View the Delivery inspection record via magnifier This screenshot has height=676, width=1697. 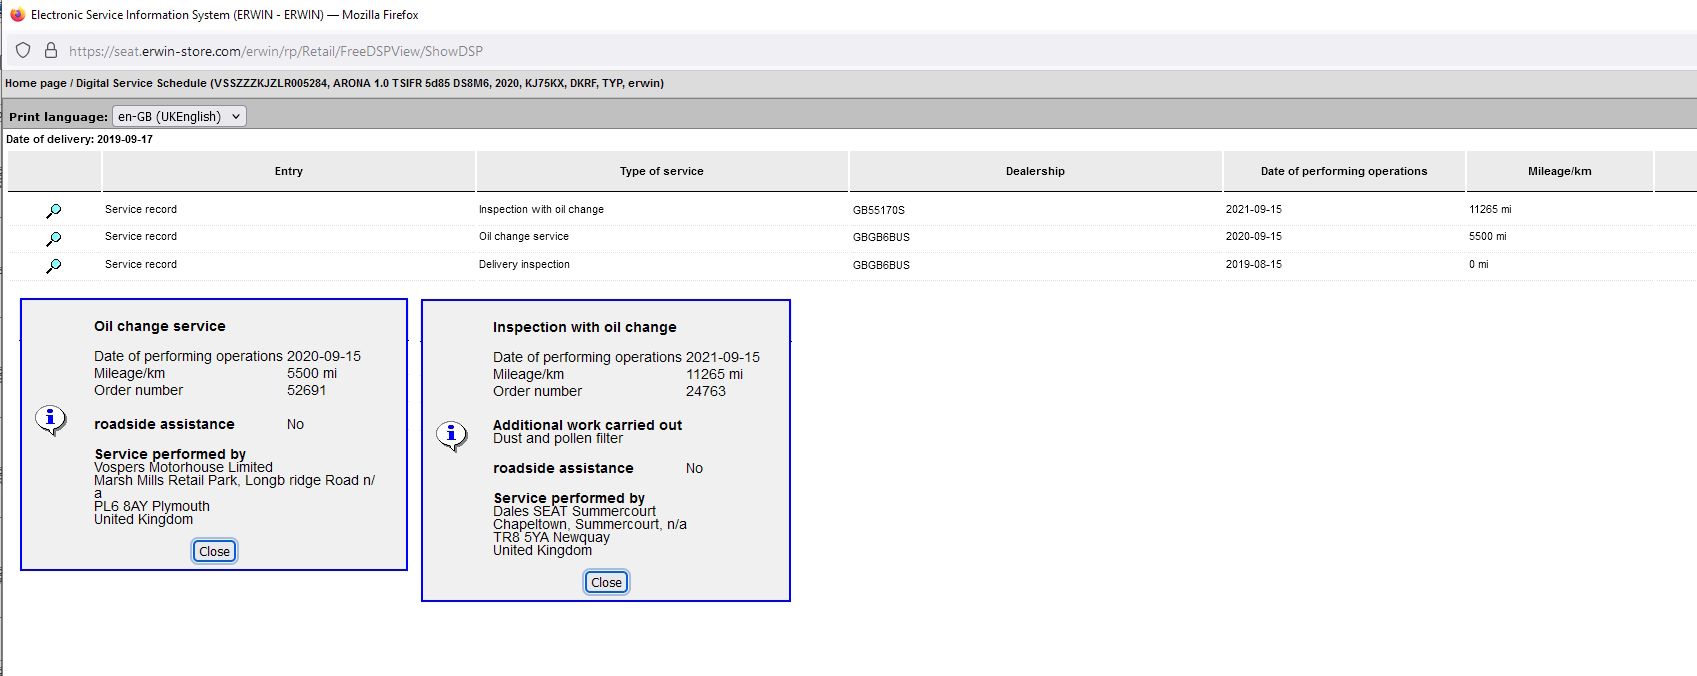tap(54, 266)
